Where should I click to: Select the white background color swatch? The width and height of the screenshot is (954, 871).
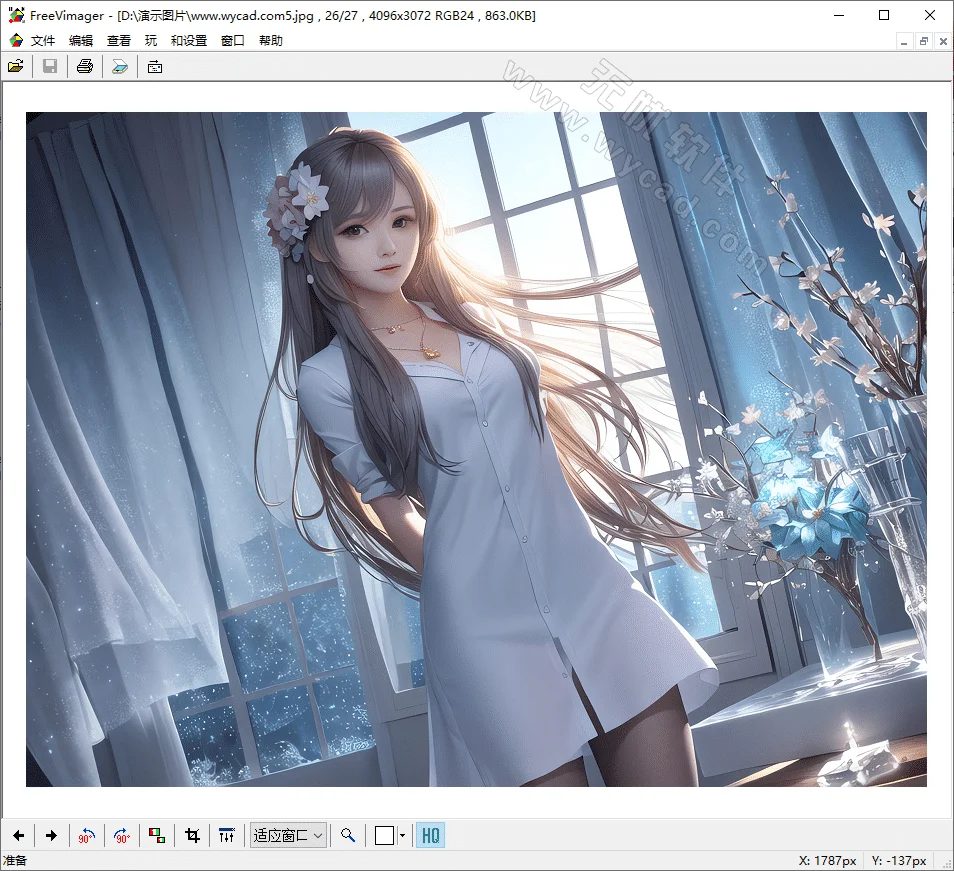coord(383,835)
